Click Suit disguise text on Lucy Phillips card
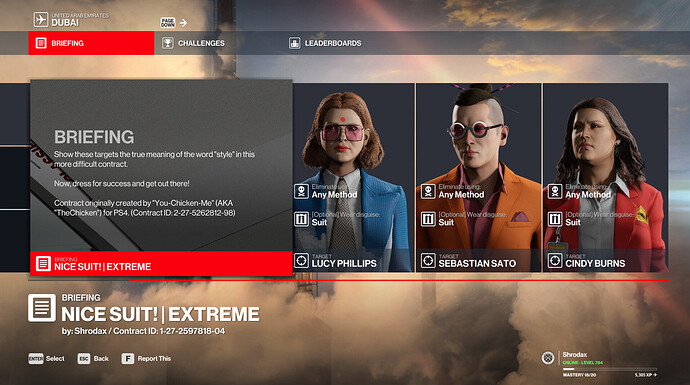 [x=319, y=222]
